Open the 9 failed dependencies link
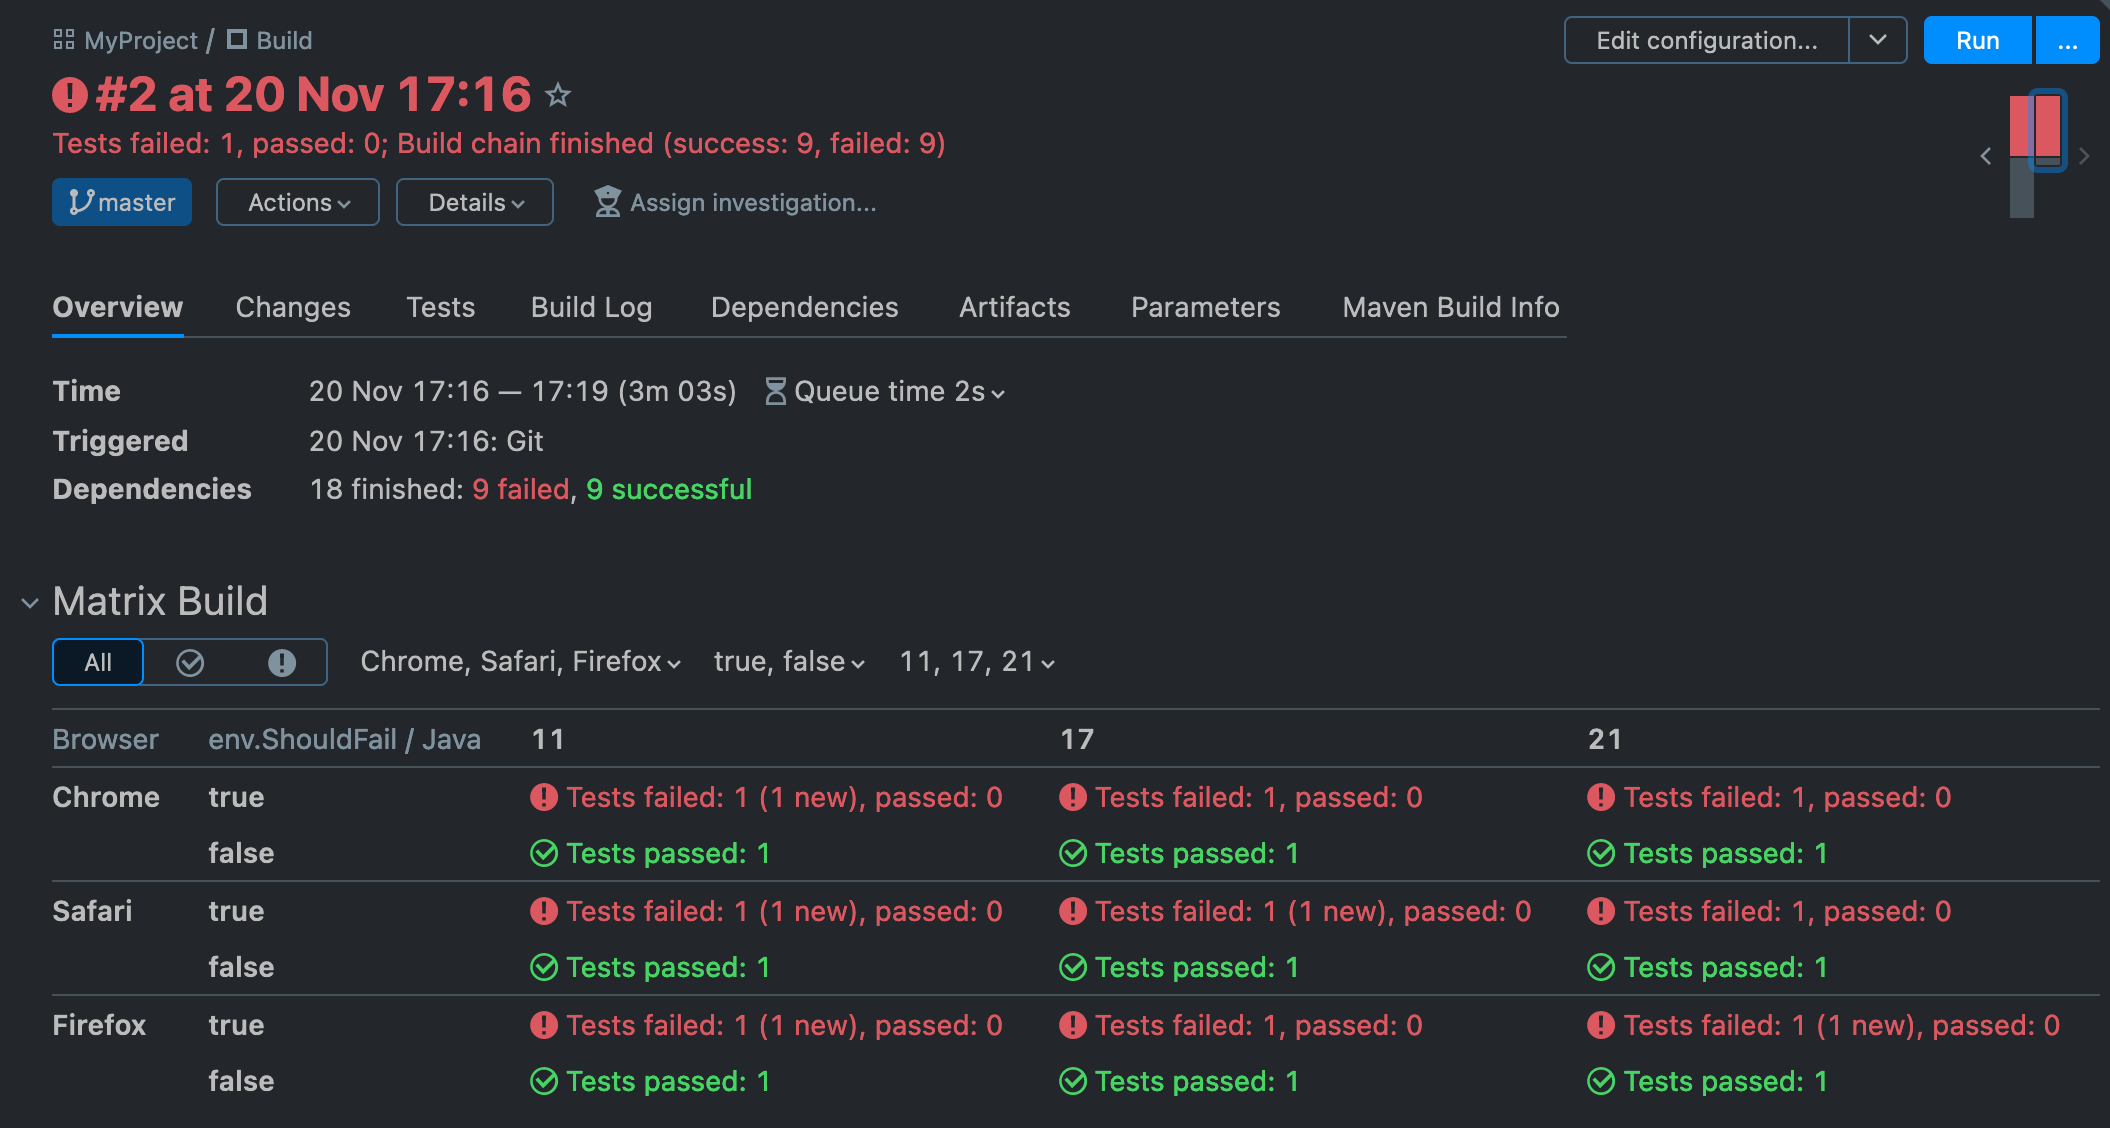The height and width of the screenshot is (1128, 2110). pyautogui.click(x=521, y=489)
